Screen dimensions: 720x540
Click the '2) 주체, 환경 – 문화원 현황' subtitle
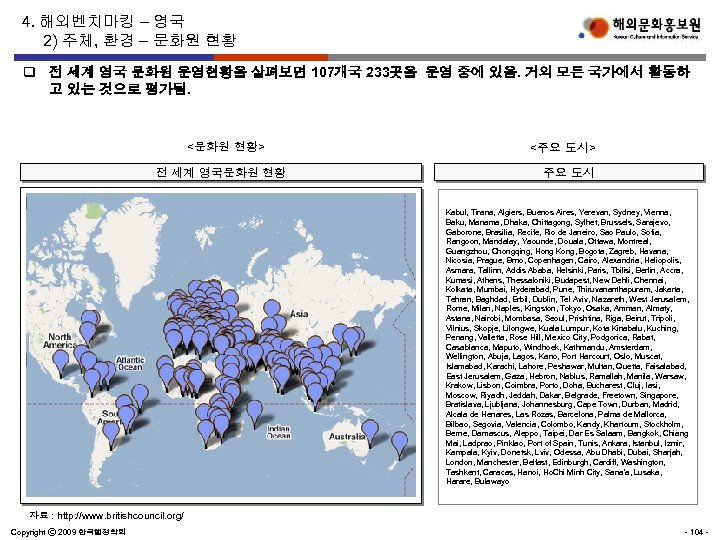coord(140,40)
